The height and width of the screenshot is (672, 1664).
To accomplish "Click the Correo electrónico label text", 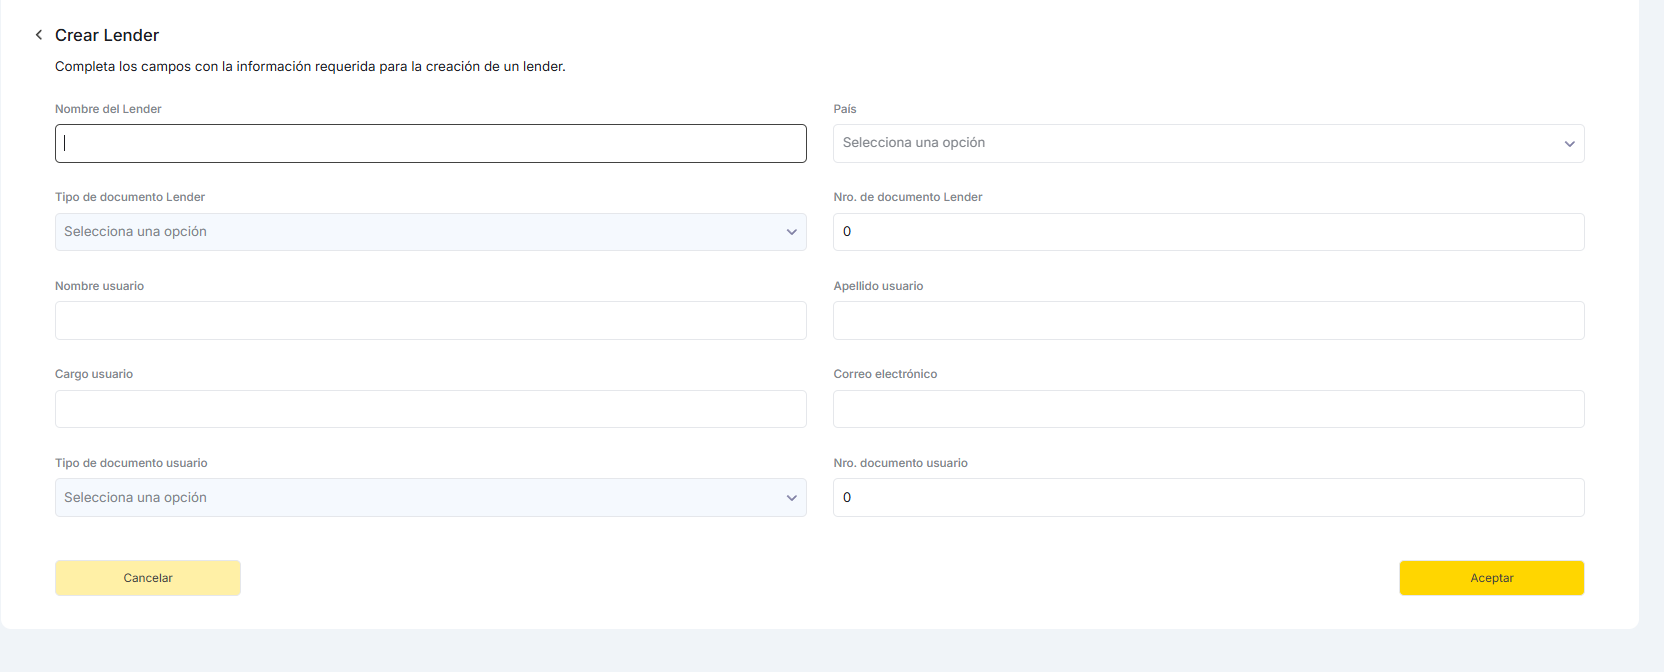I will [x=885, y=374].
